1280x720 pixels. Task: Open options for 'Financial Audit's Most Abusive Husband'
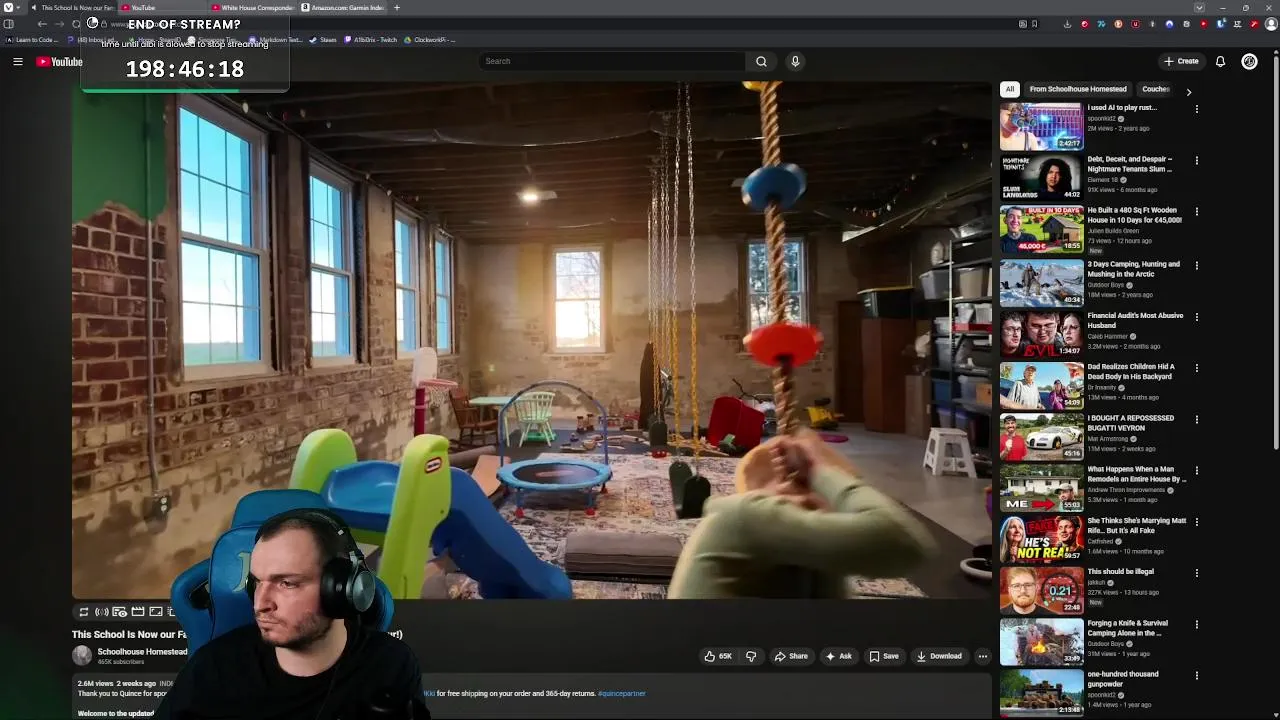(1196, 317)
